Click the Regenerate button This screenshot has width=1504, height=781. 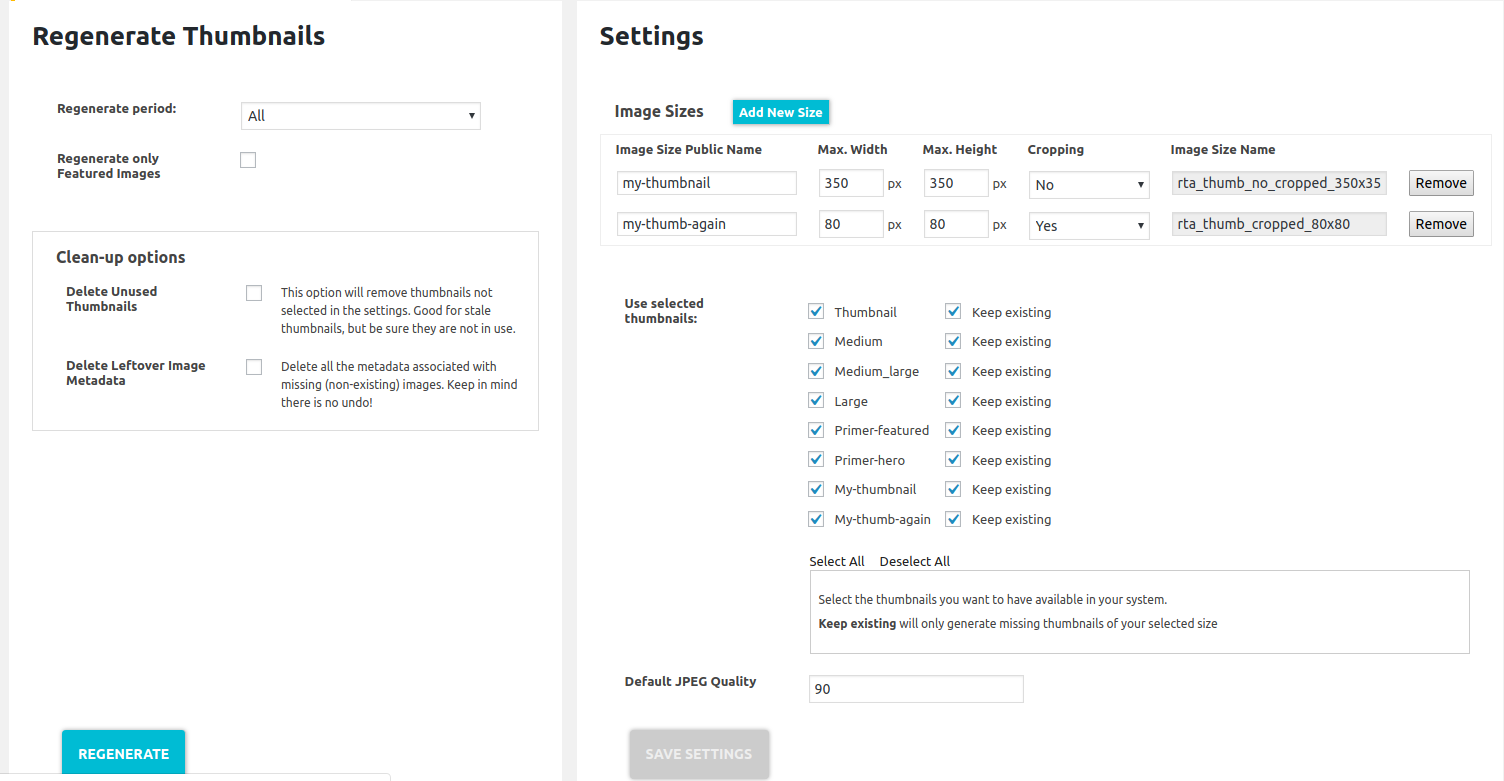tap(124, 753)
